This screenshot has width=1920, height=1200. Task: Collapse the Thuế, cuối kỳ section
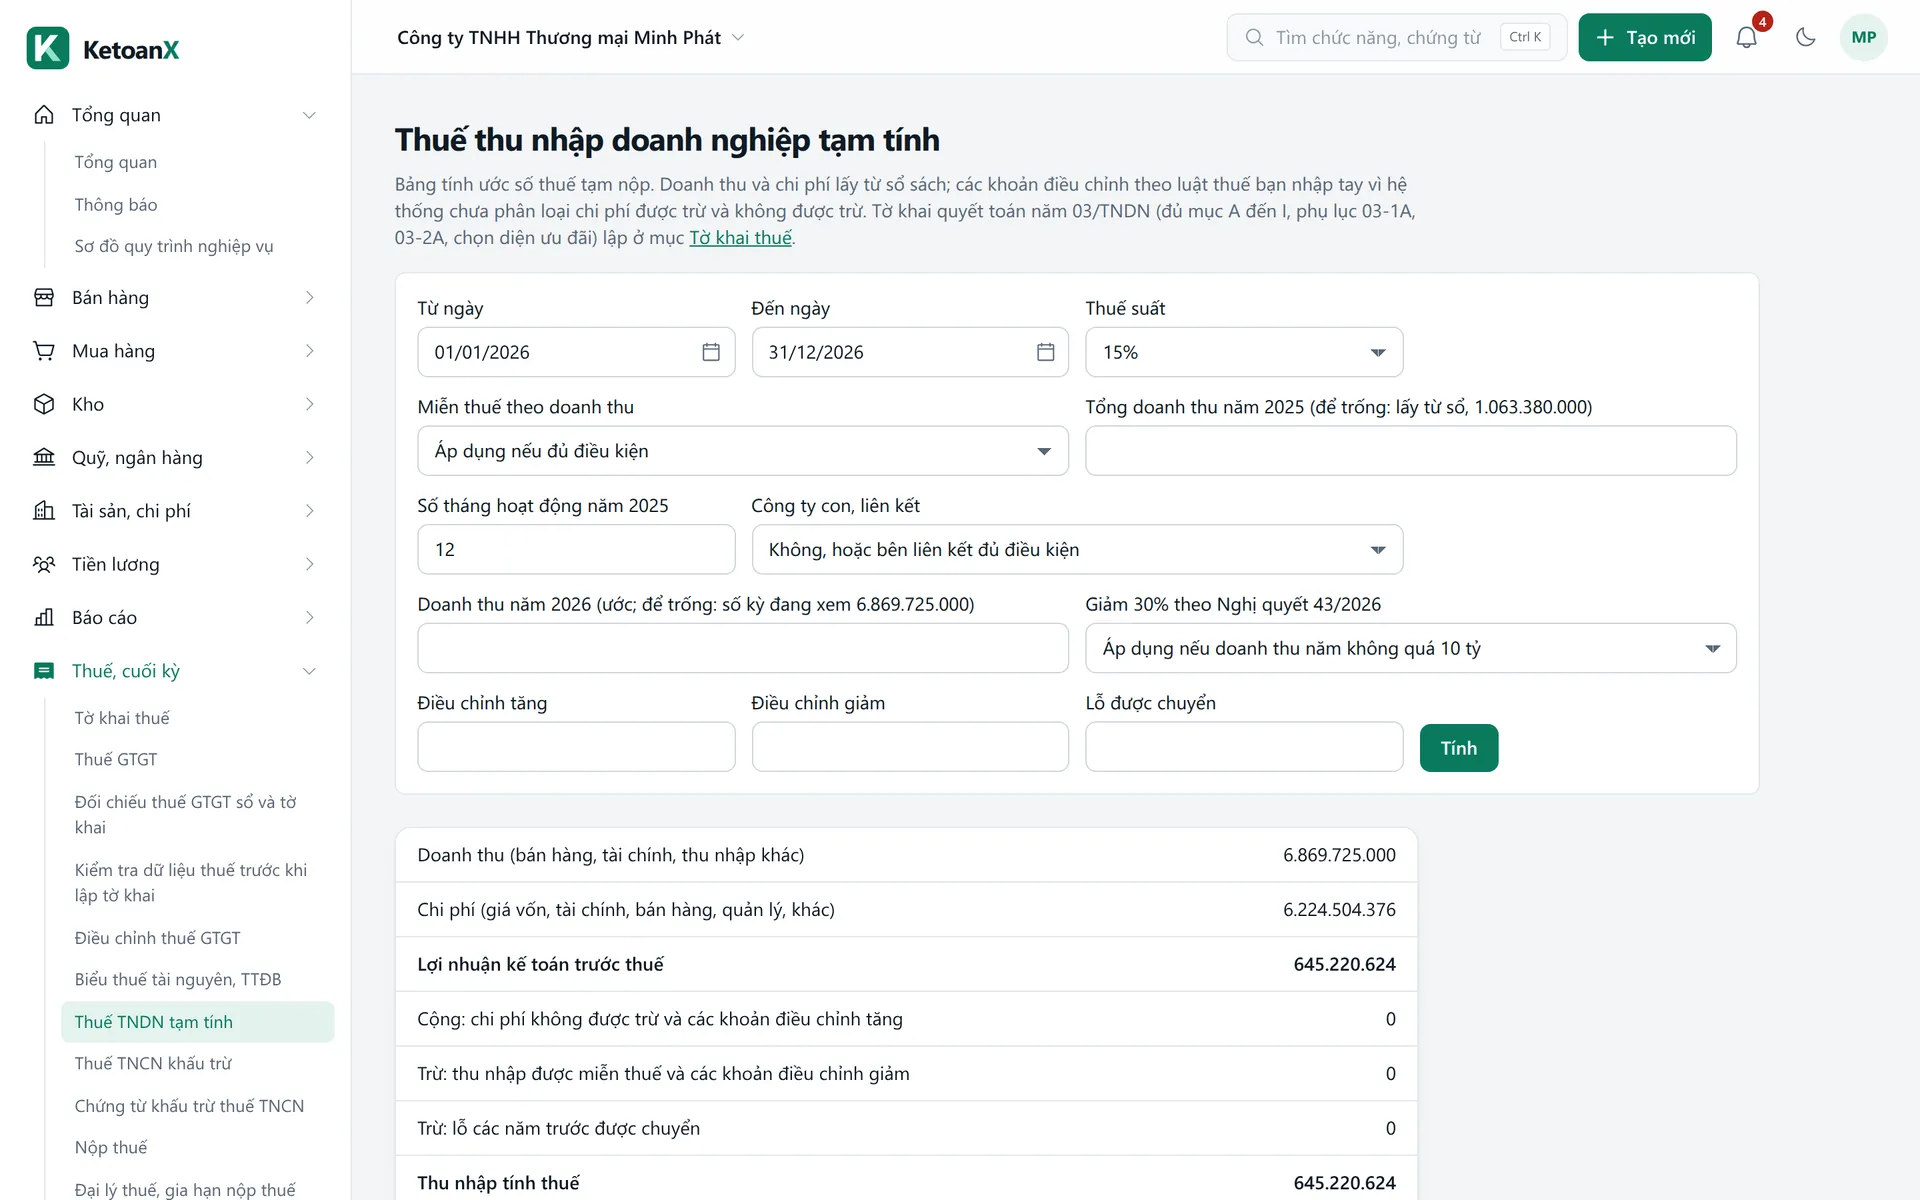click(x=309, y=671)
